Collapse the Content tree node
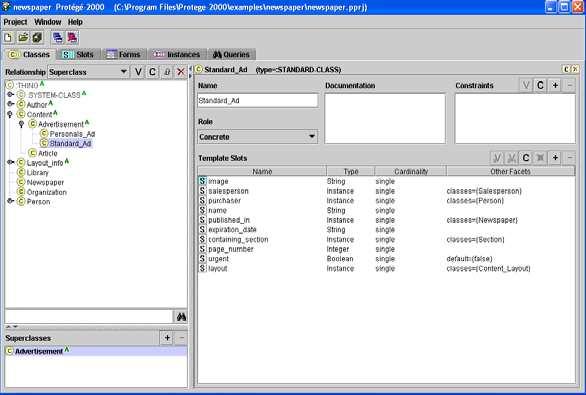The height and width of the screenshot is (395, 586). click(10, 114)
